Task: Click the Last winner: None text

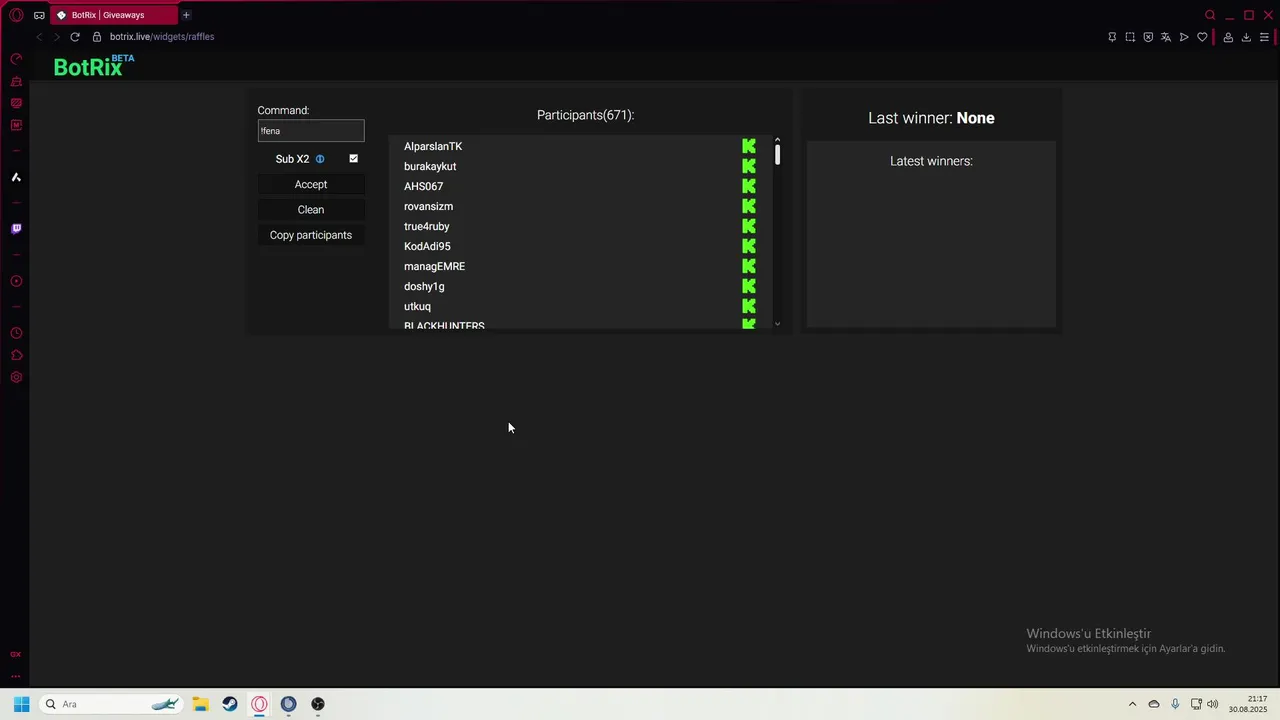Action: [931, 118]
